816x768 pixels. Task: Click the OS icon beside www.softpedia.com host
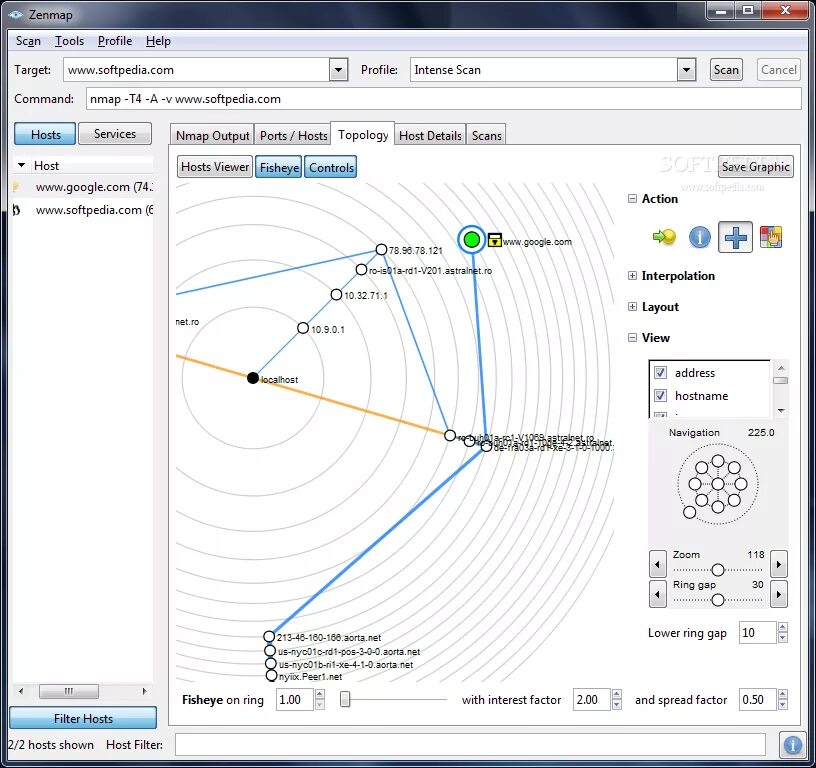click(17, 210)
